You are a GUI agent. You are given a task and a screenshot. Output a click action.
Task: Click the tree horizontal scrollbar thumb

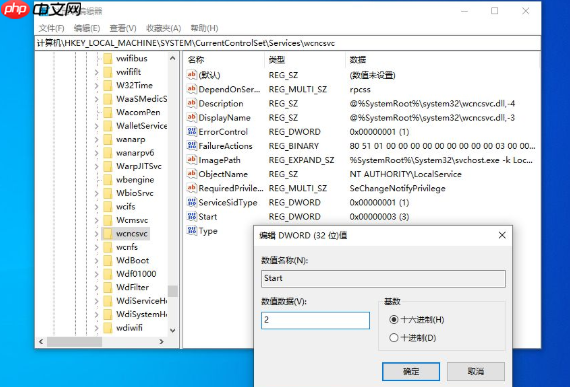75,342
